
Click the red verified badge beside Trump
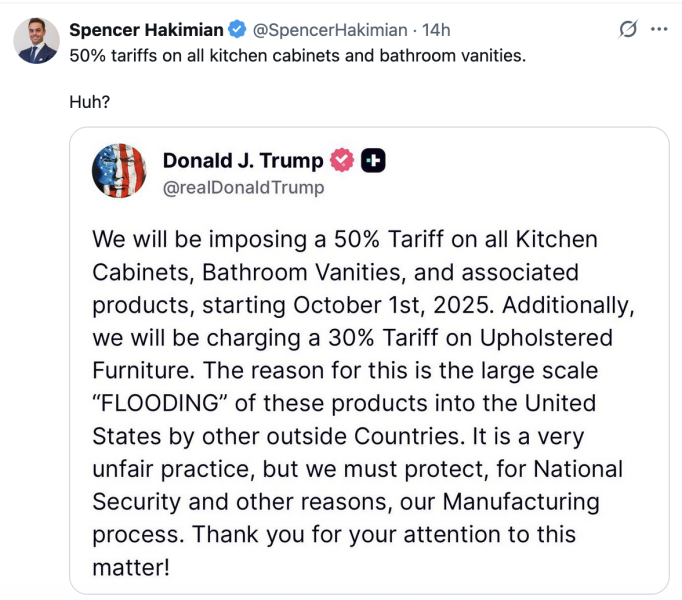click(x=342, y=160)
